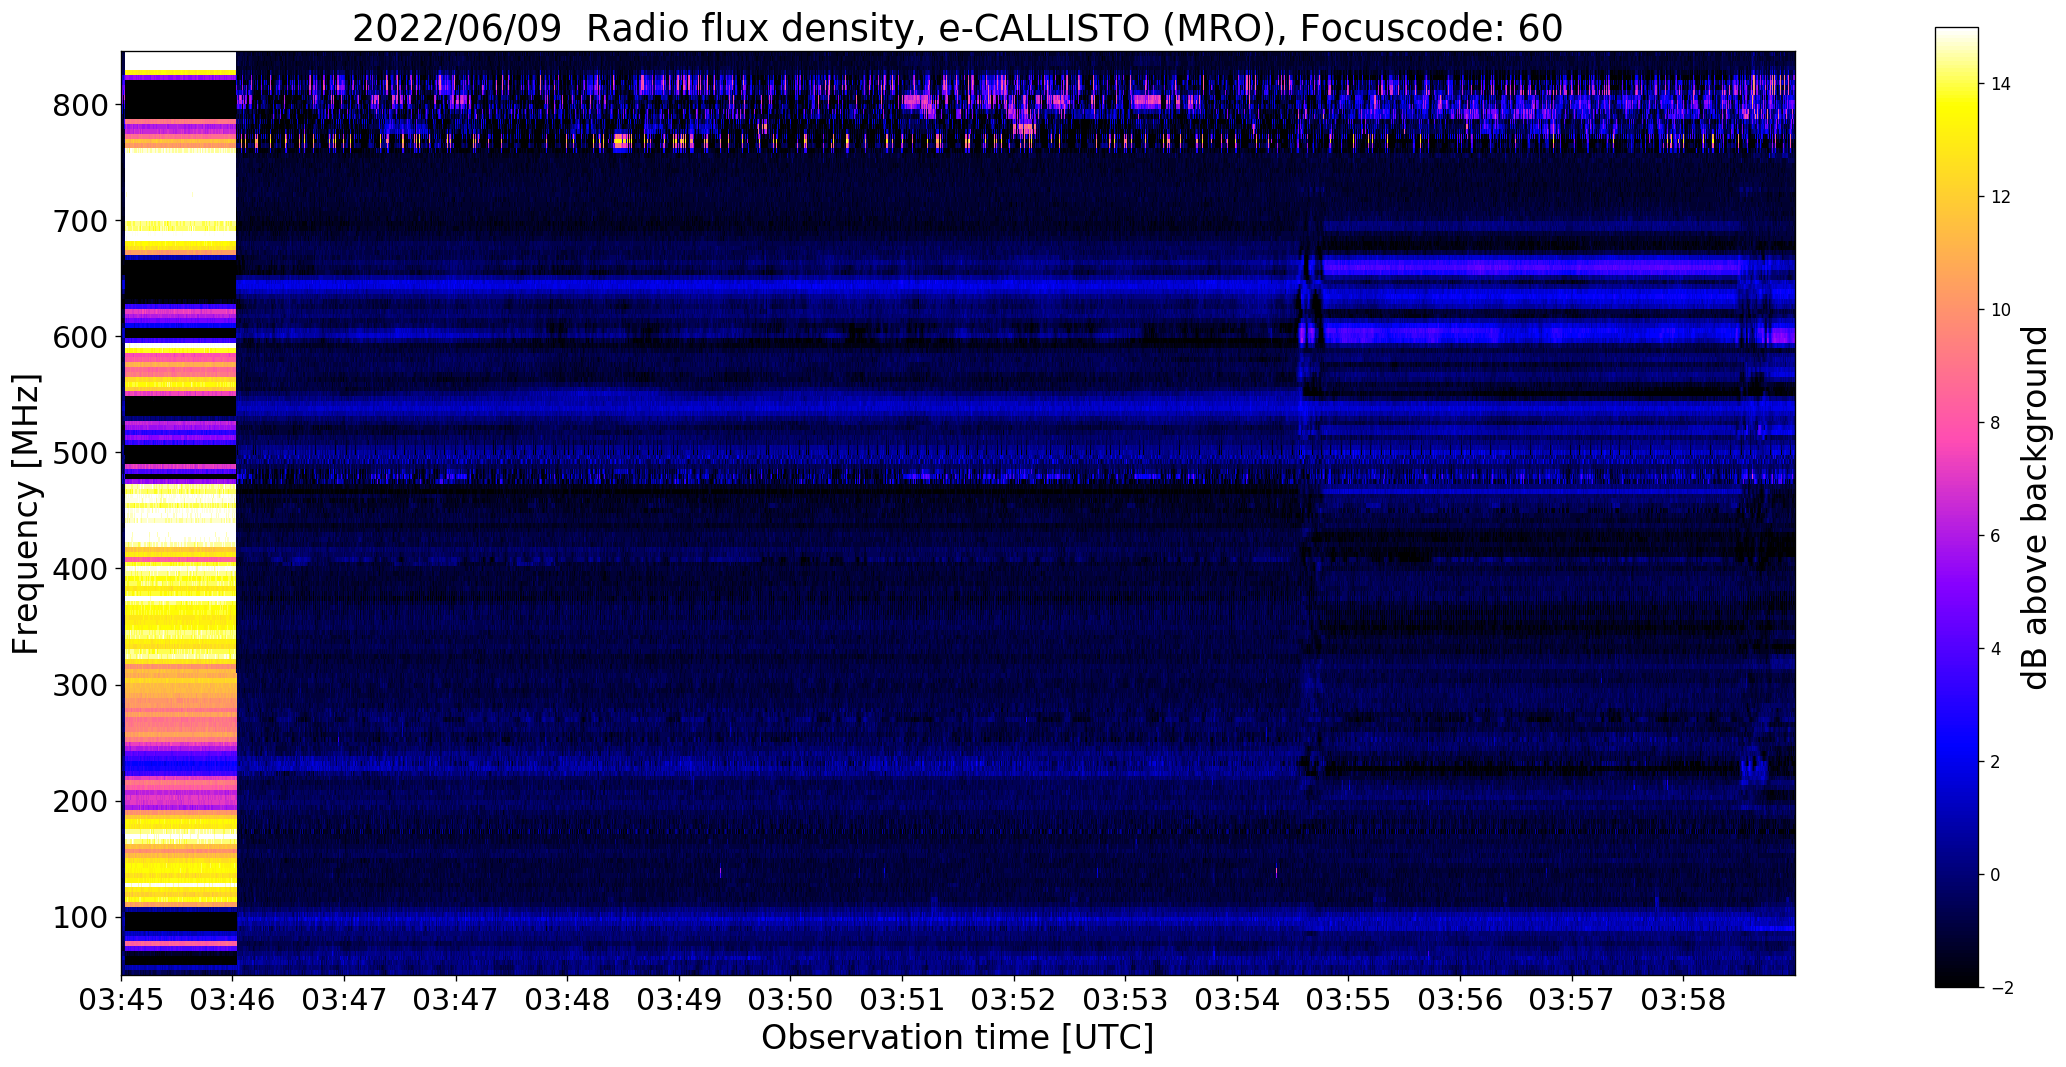Screen dimensions: 2066x1067
Task: Click the Observation time [UTC] axis label
Action: click(957, 1038)
